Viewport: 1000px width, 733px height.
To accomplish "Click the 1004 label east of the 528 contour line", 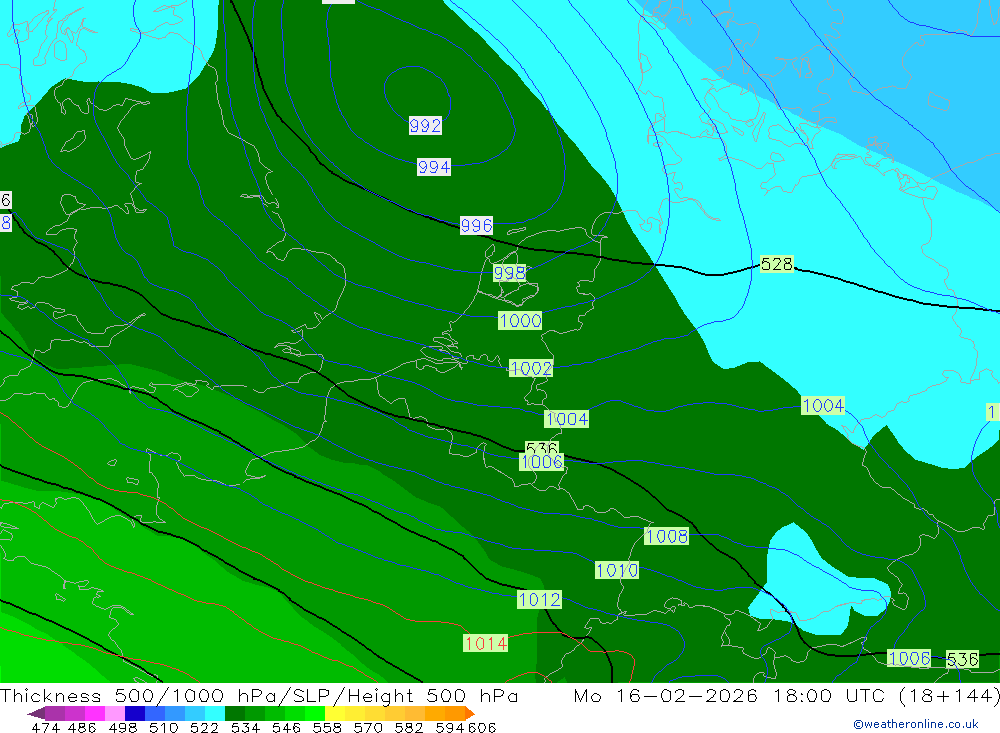I will click(823, 406).
